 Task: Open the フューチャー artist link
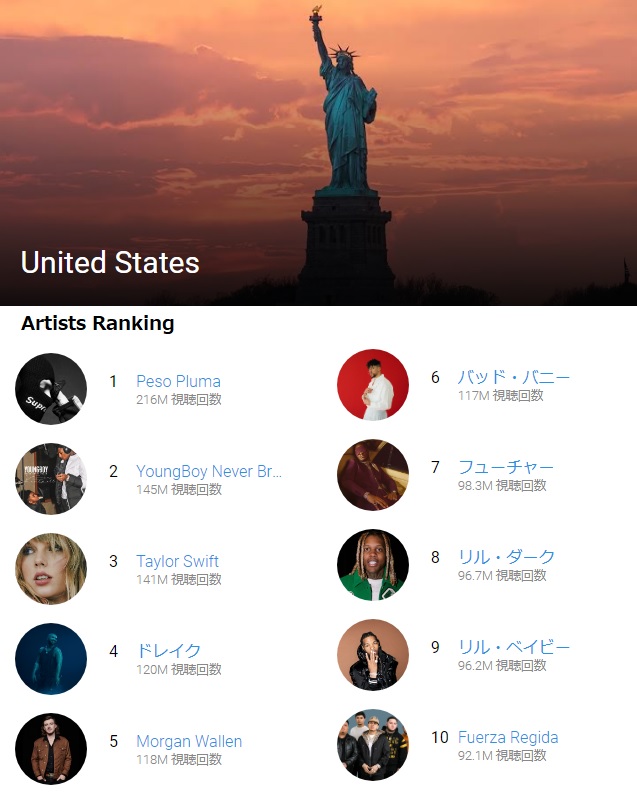tap(506, 467)
